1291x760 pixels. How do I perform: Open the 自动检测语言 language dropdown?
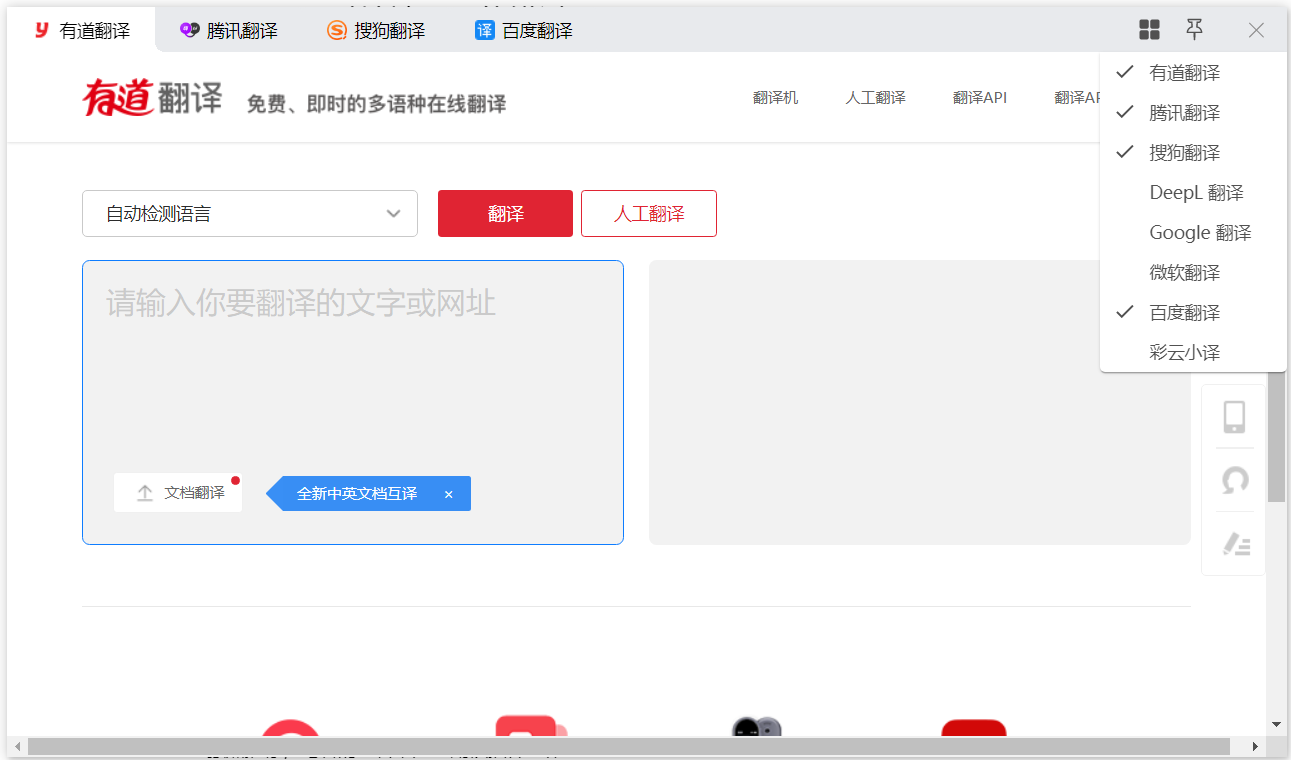[x=250, y=214]
